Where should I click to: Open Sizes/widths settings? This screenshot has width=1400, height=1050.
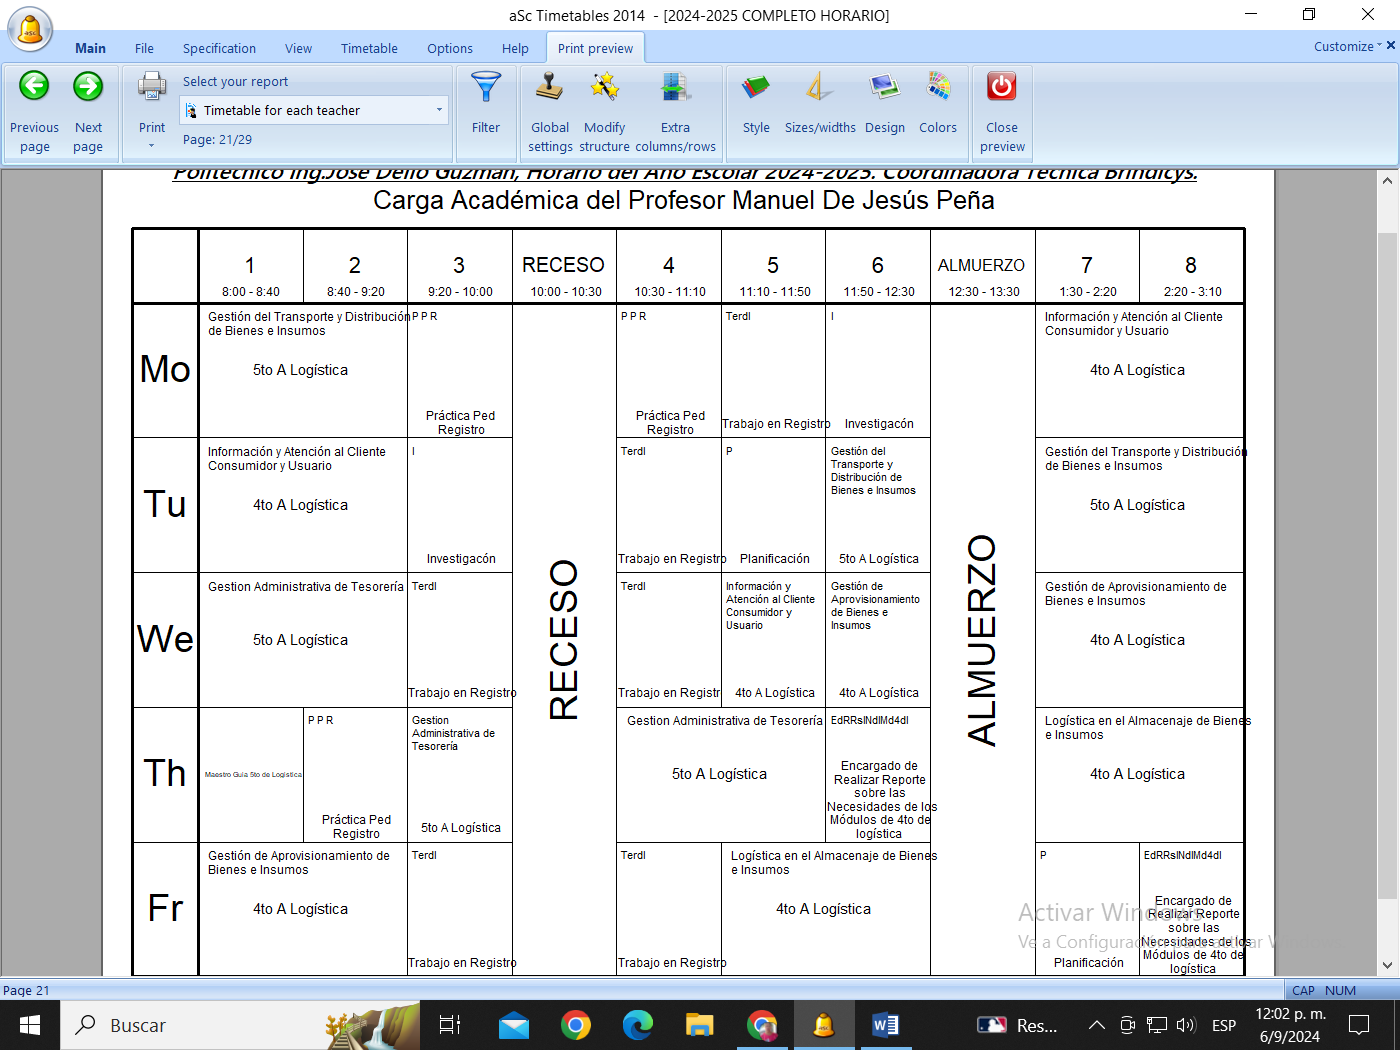click(x=820, y=102)
